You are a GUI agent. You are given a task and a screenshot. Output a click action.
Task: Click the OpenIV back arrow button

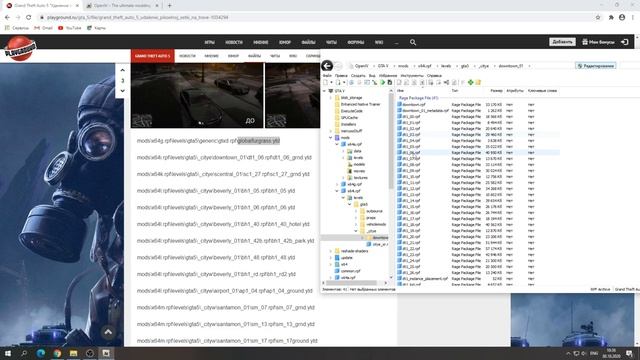coord(327,66)
